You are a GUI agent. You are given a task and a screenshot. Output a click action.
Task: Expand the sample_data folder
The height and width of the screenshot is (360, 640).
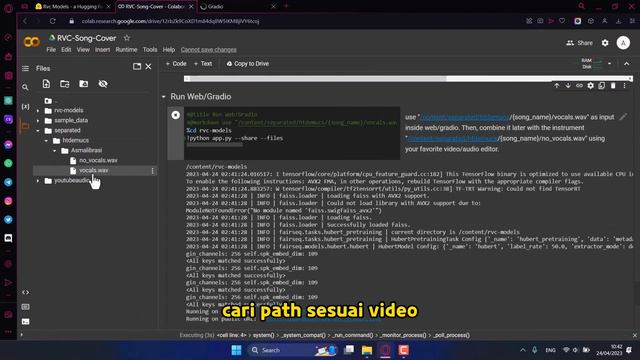[38, 121]
